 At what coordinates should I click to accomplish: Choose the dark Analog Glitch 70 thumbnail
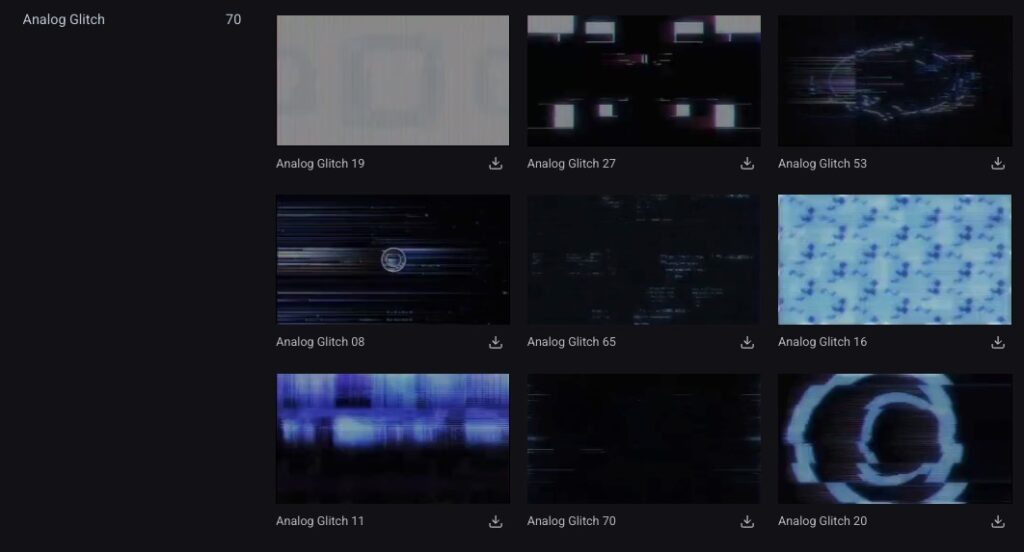(x=643, y=438)
